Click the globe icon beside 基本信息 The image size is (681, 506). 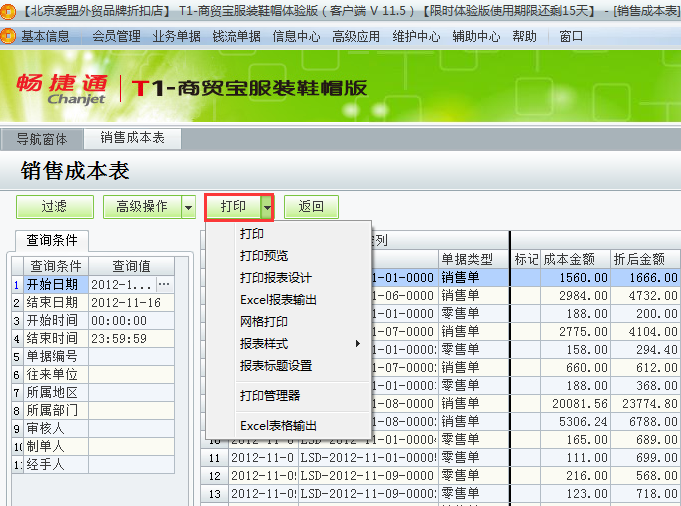pos(10,36)
